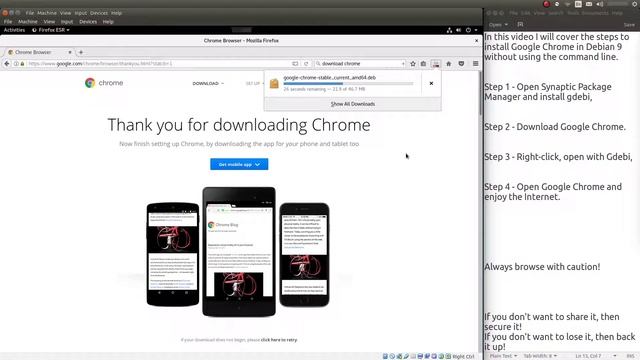640x360 pixels.
Task: Open the DOWNLOAD dropdown on Chrome page
Action: 208,83
